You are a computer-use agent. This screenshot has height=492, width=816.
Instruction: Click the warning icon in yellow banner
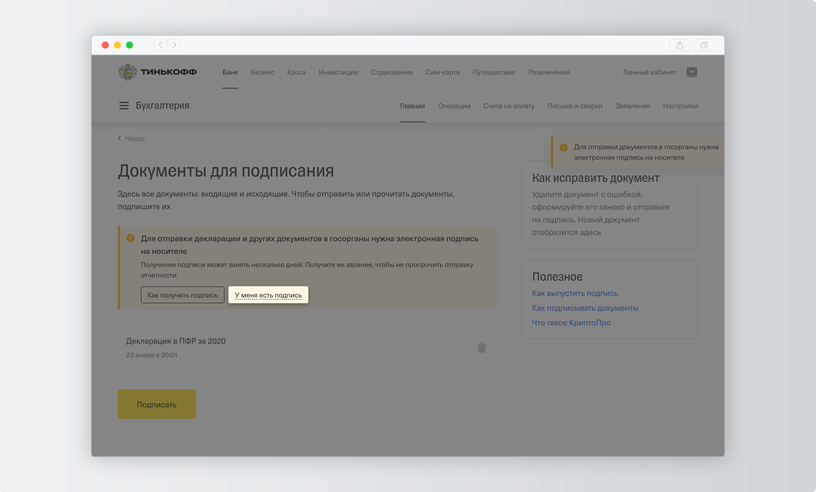click(x=130, y=238)
